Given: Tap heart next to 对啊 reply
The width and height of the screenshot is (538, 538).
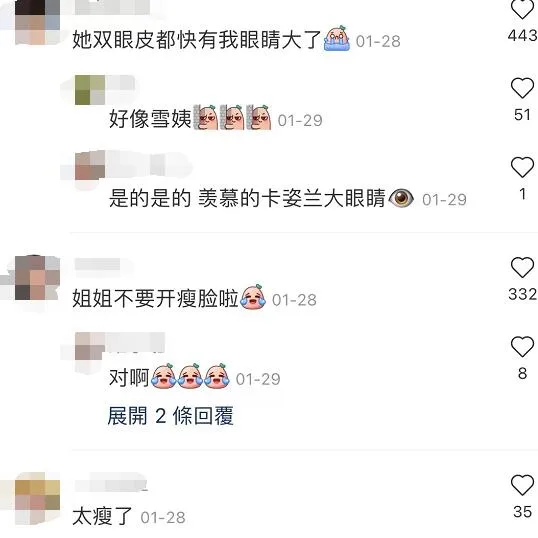Looking at the screenshot, I should pyautogui.click(x=522, y=346).
